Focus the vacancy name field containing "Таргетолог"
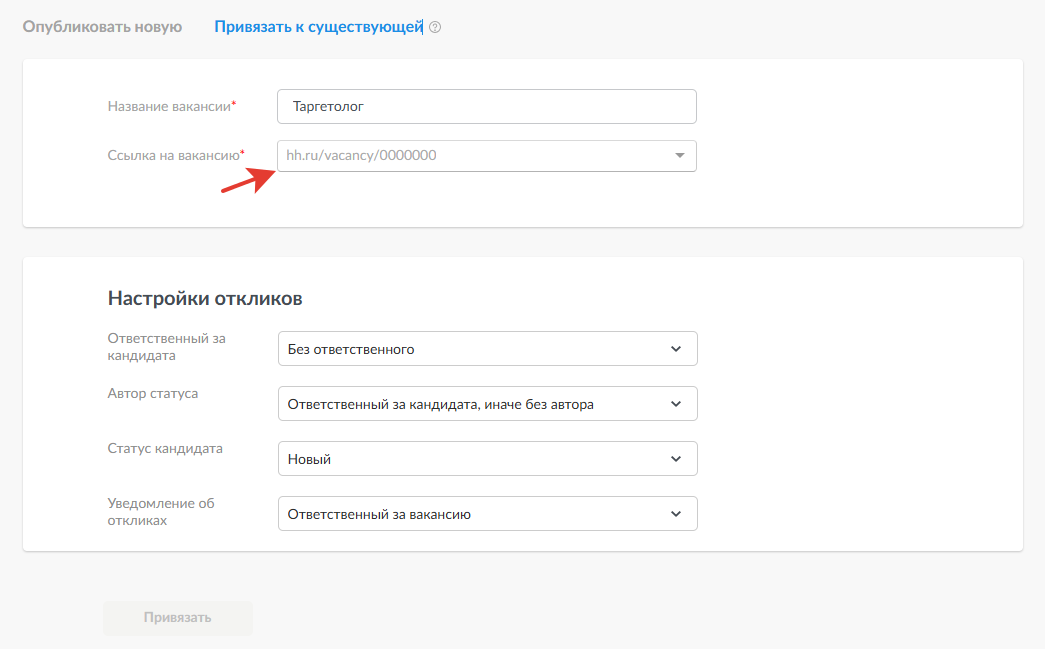This screenshot has width=1045, height=649. 486,106
